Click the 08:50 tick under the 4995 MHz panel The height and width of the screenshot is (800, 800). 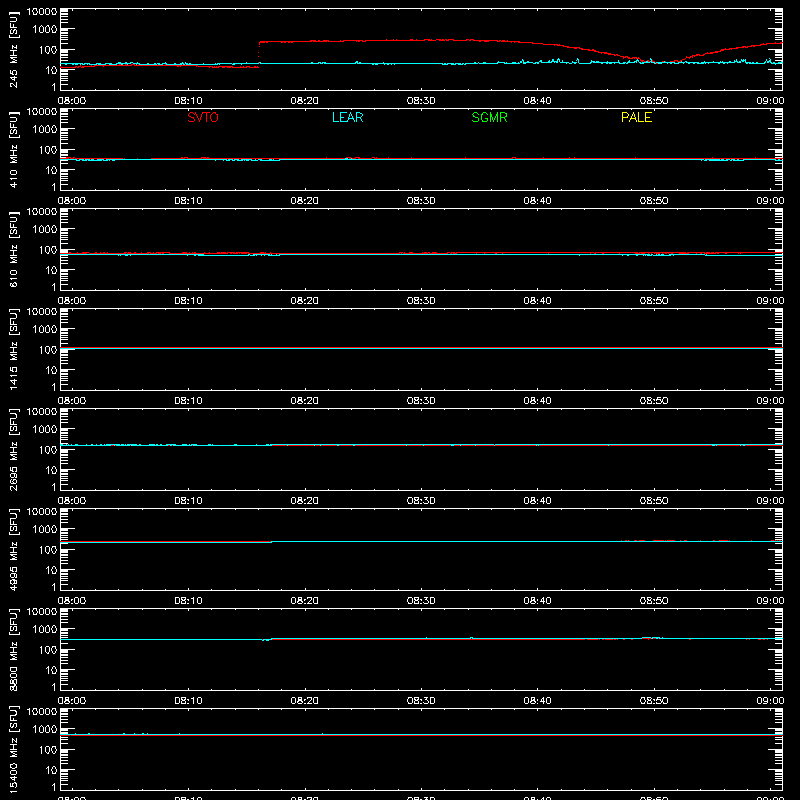[x=654, y=601]
